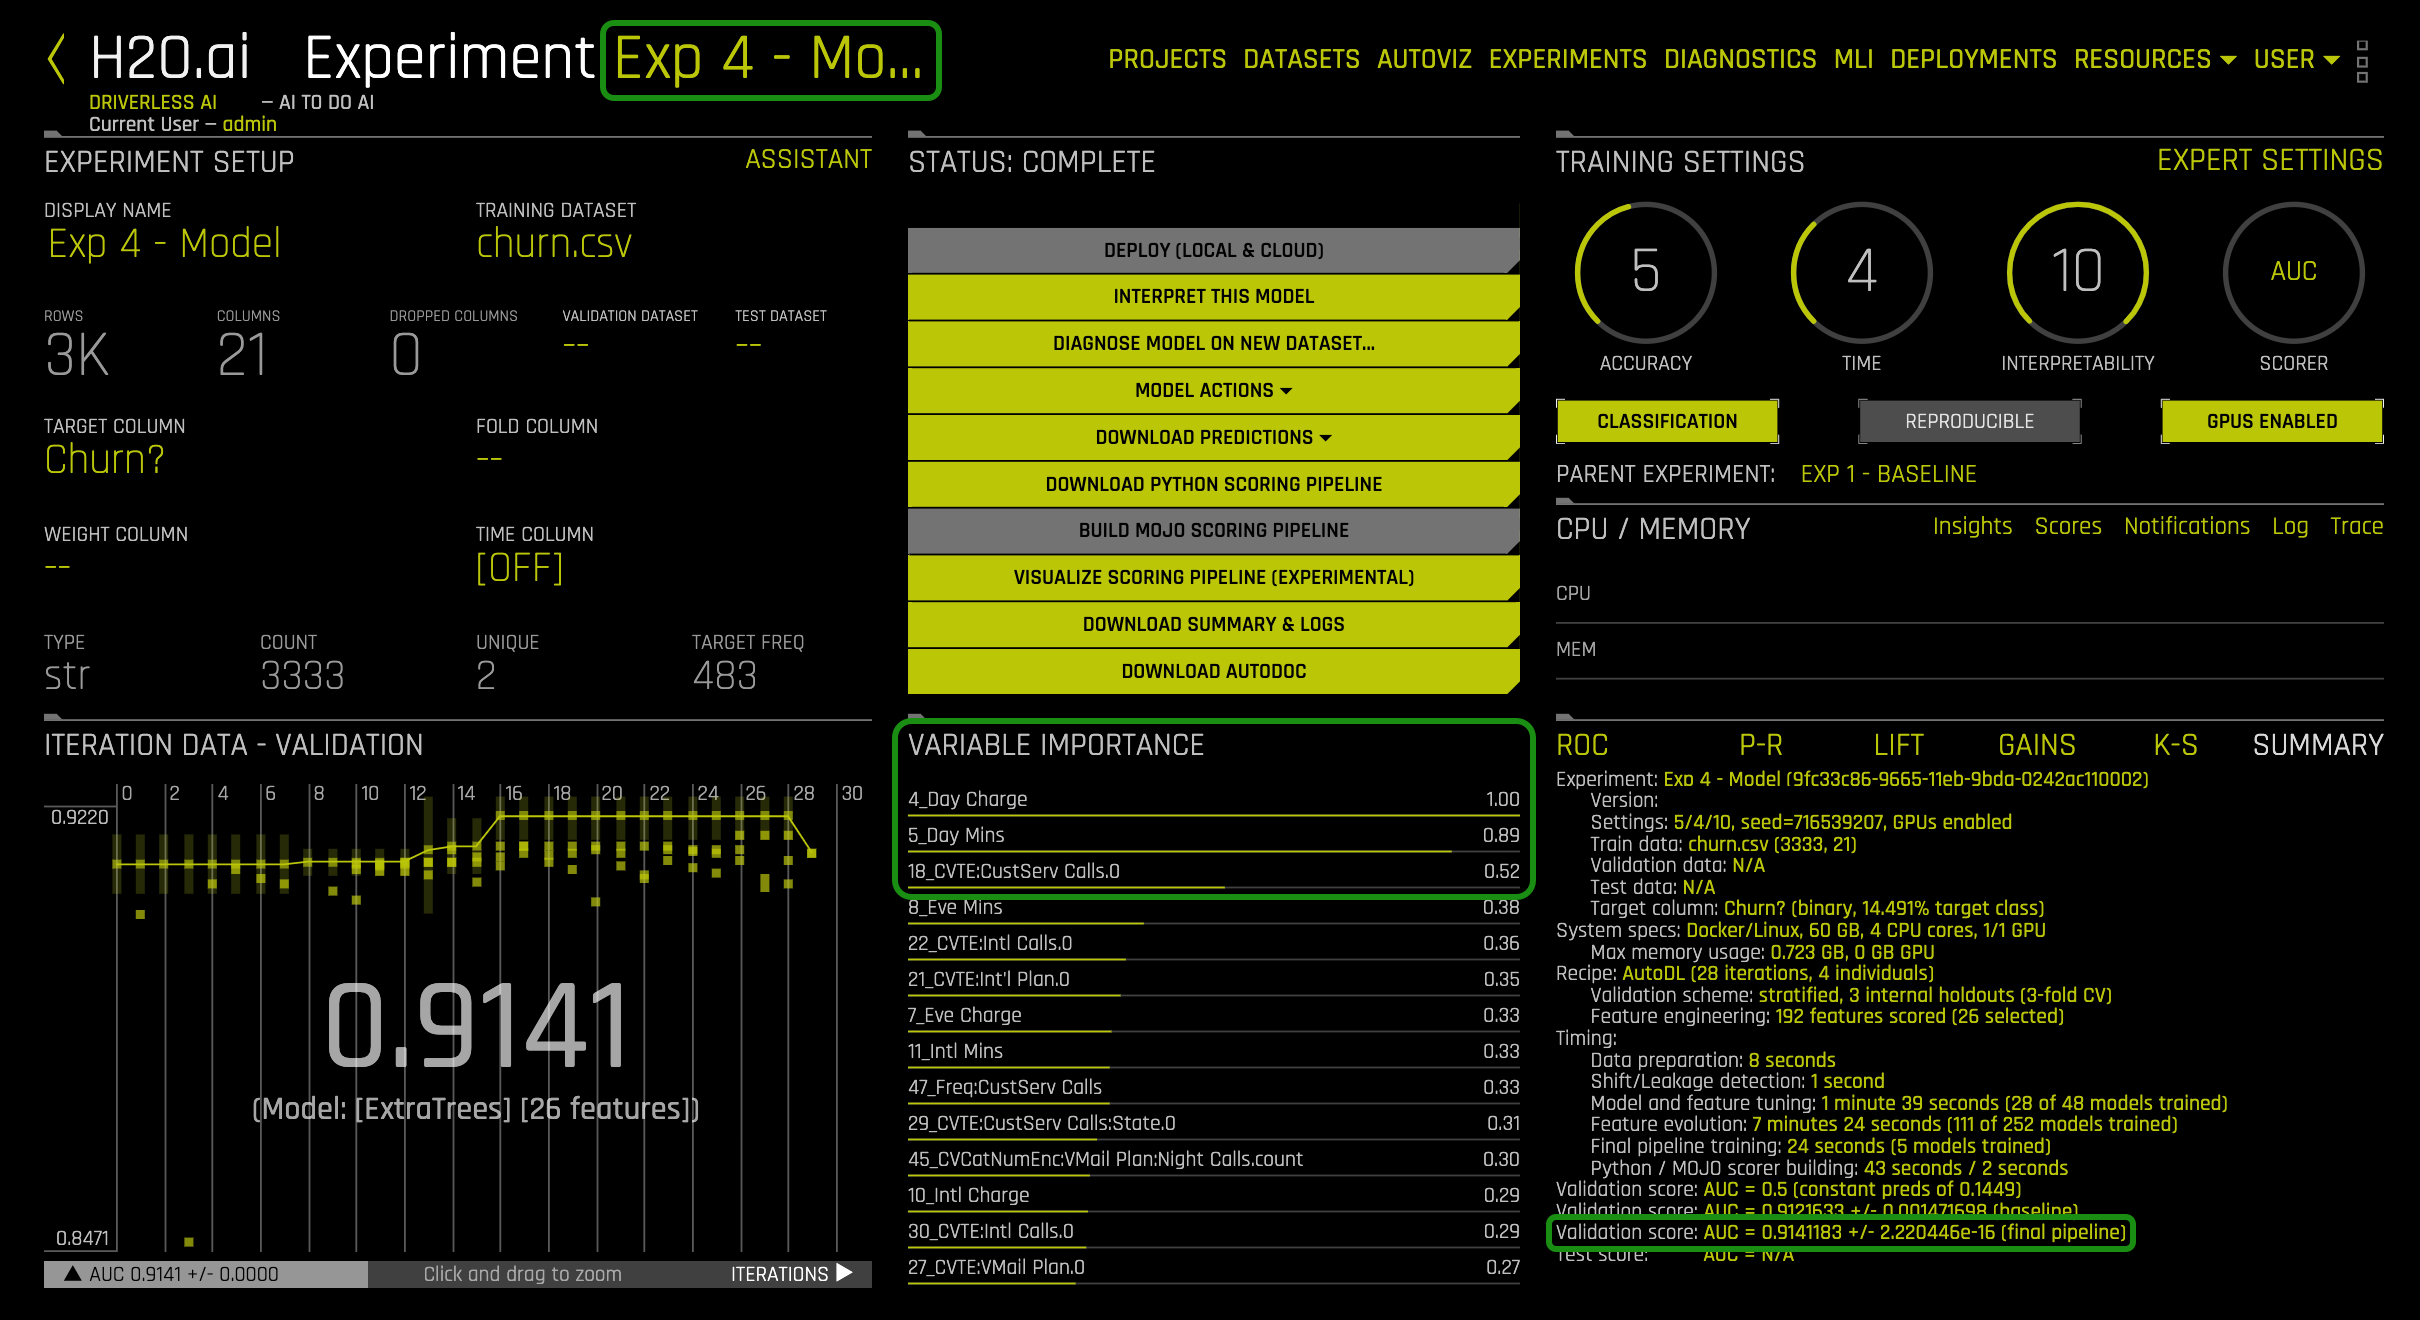Click the Churn? target column
Screen dimensions: 2420x1320
tap(104, 459)
